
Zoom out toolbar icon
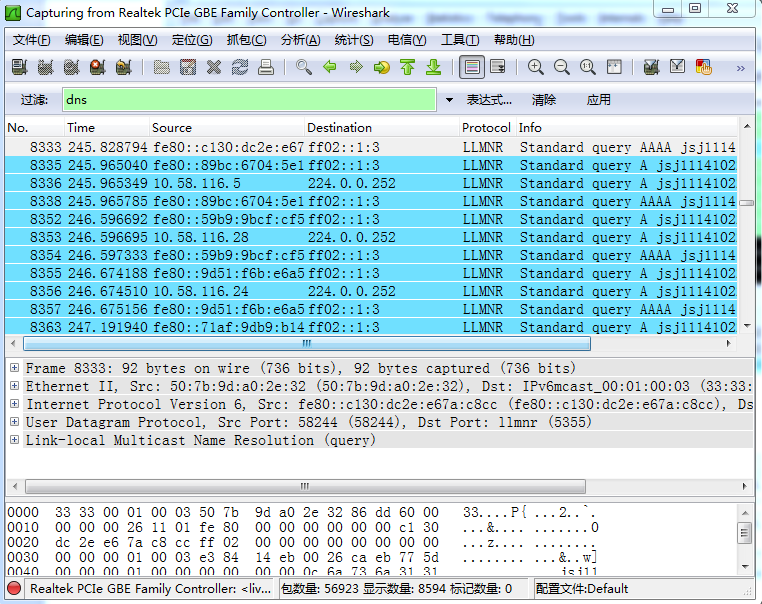[x=562, y=67]
